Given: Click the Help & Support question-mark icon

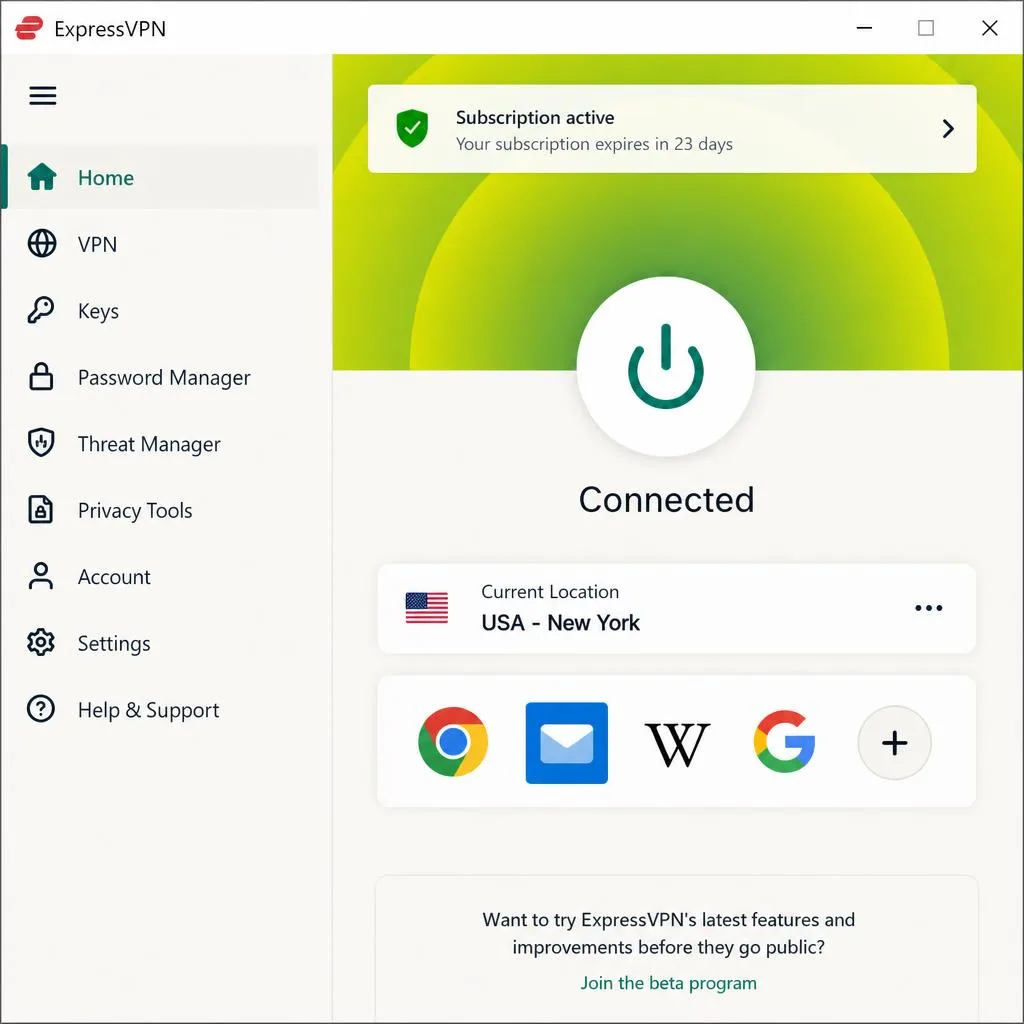Looking at the screenshot, I should click(x=40, y=709).
